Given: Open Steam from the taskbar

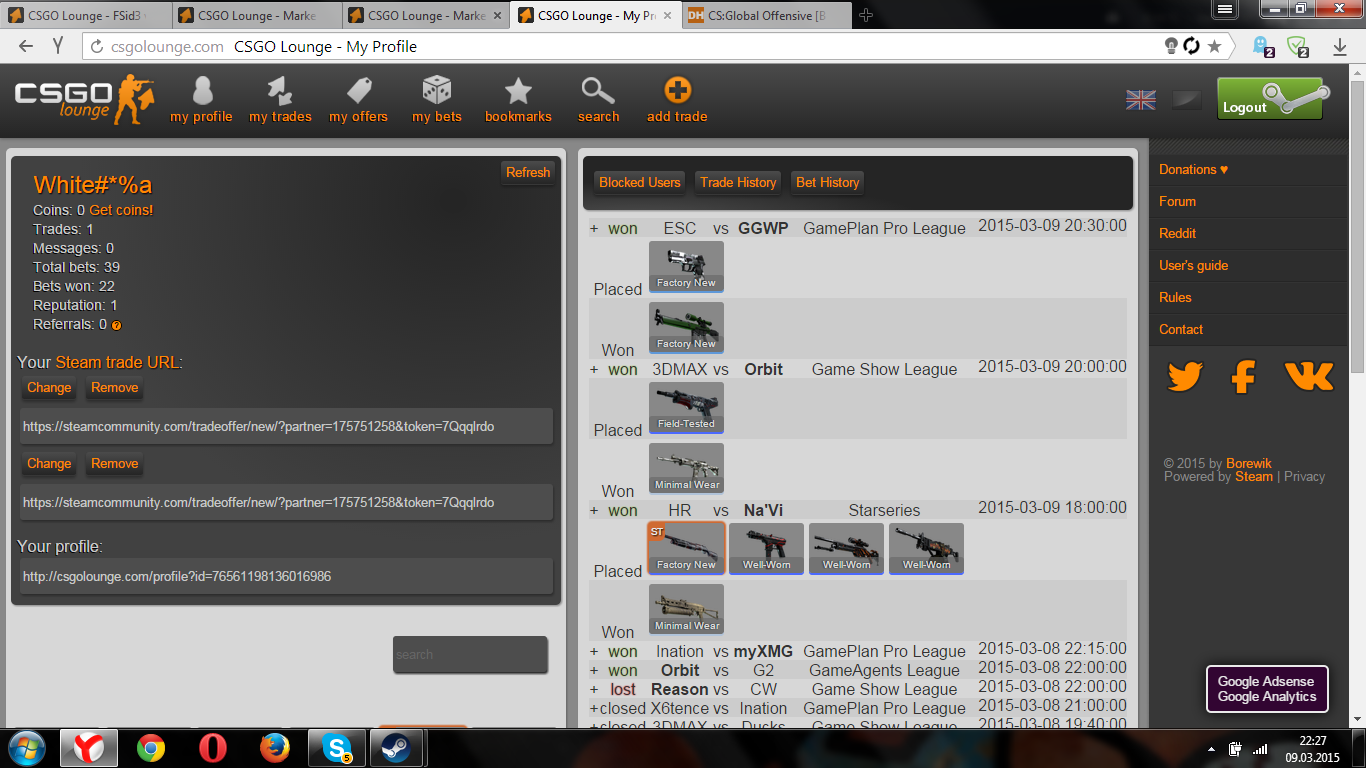Looking at the screenshot, I should pos(397,748).
